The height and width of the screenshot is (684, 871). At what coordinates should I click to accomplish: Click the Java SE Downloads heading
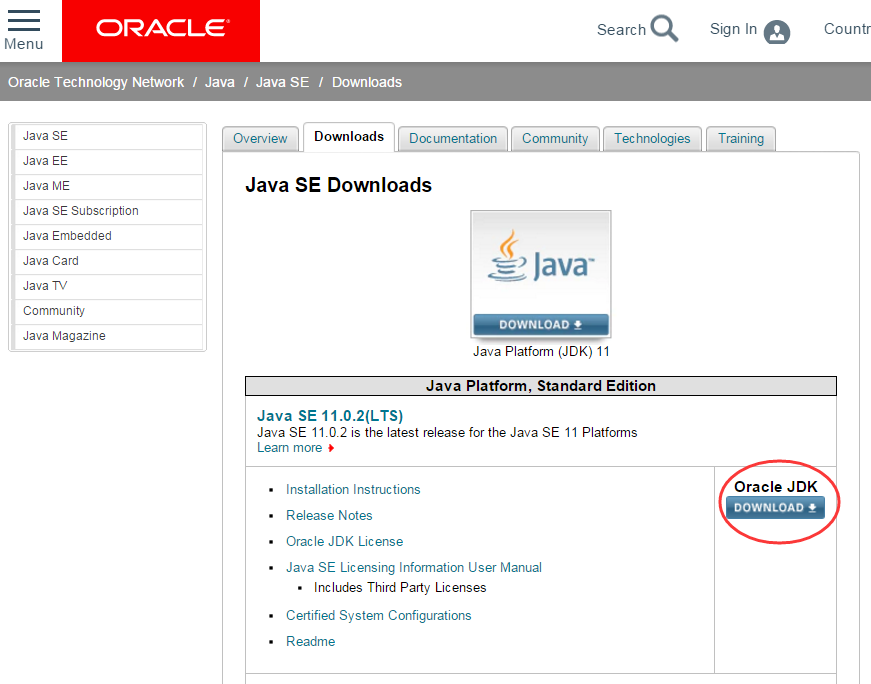coord(338,185)
